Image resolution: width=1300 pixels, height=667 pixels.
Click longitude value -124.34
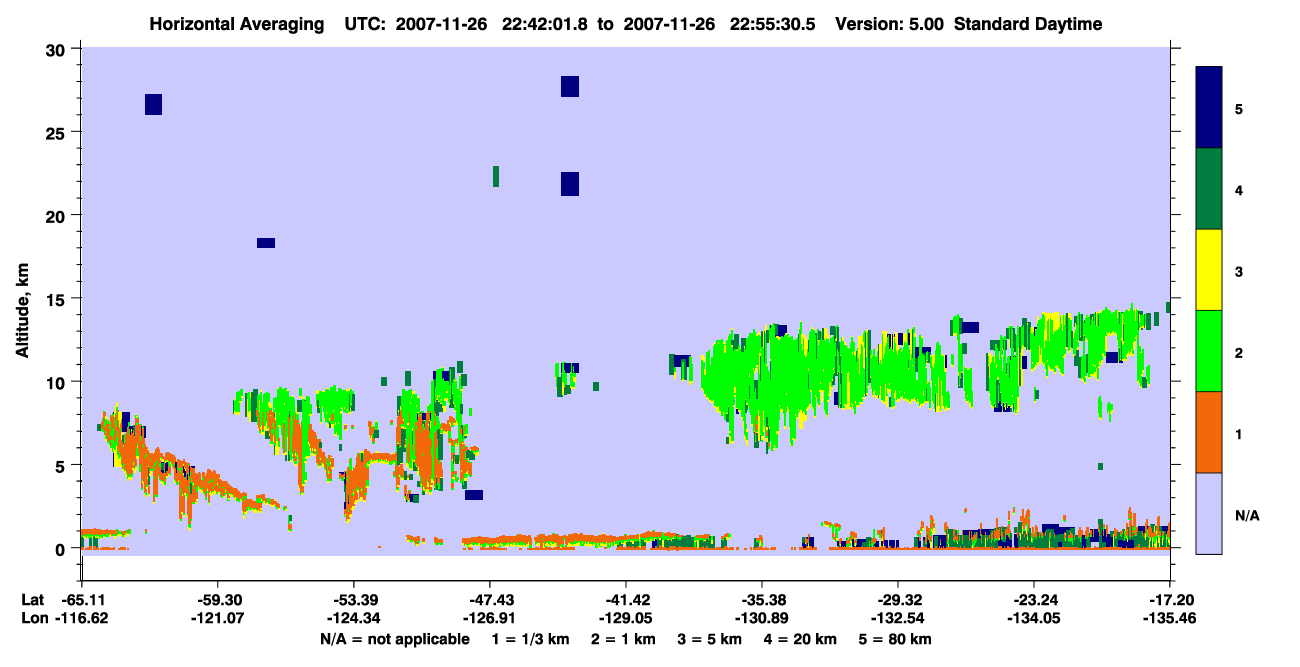tap(353, 619)
